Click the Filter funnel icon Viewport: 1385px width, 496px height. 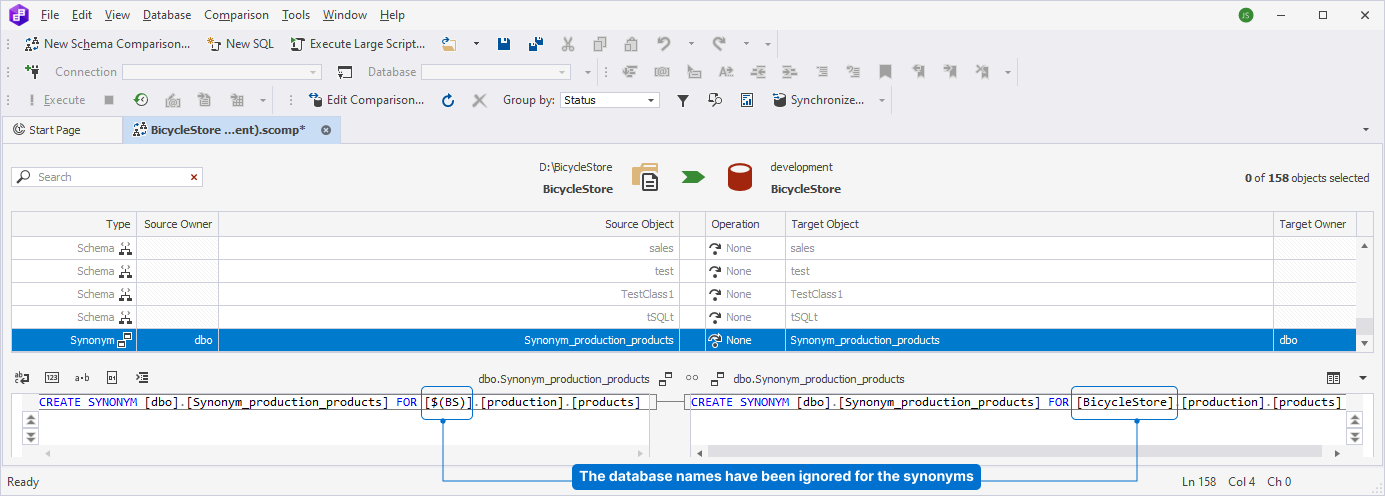683,100
